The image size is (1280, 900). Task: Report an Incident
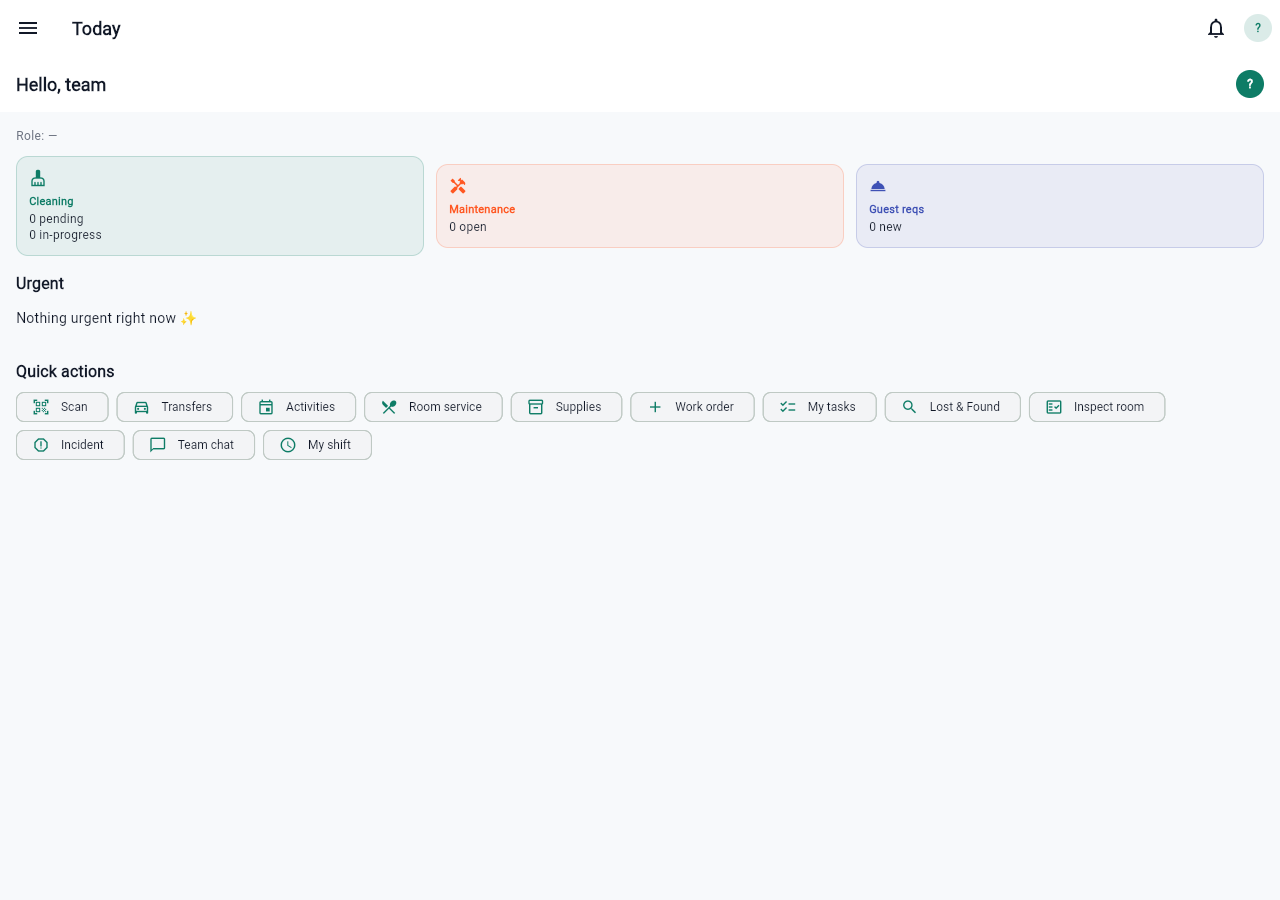pyautogui.click(x=70, y=445)
